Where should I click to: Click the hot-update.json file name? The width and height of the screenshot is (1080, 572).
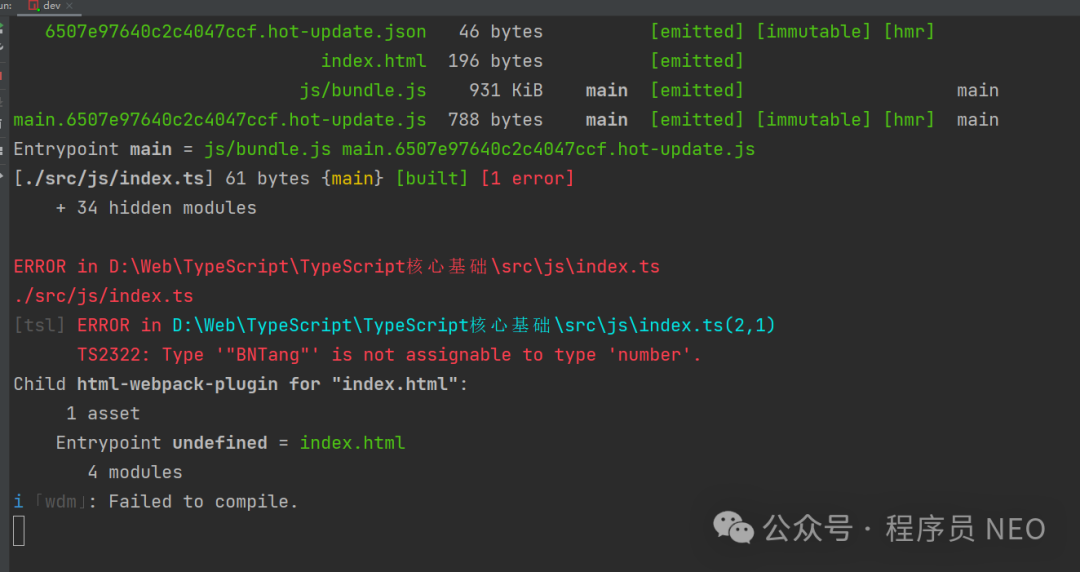pos(236,32)
